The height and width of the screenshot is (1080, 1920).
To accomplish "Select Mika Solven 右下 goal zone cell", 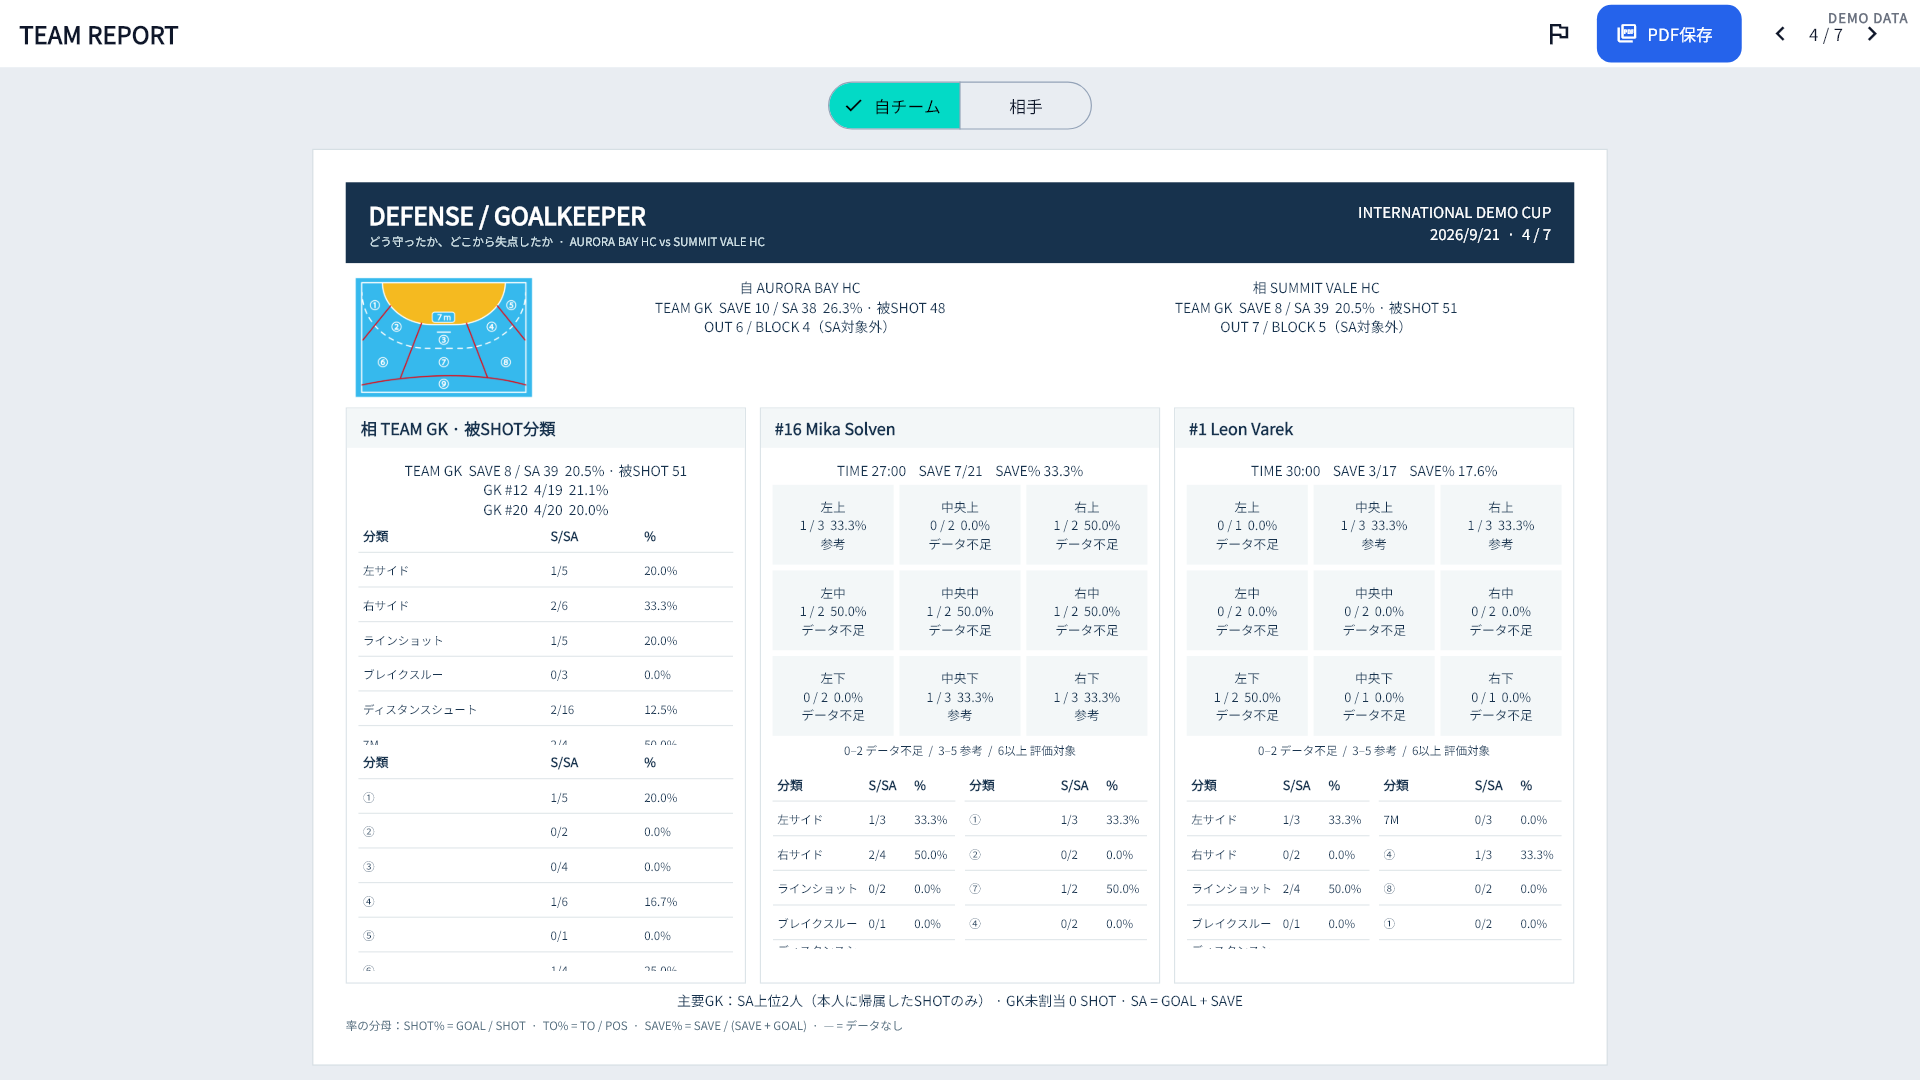I will pos(1087,696).
